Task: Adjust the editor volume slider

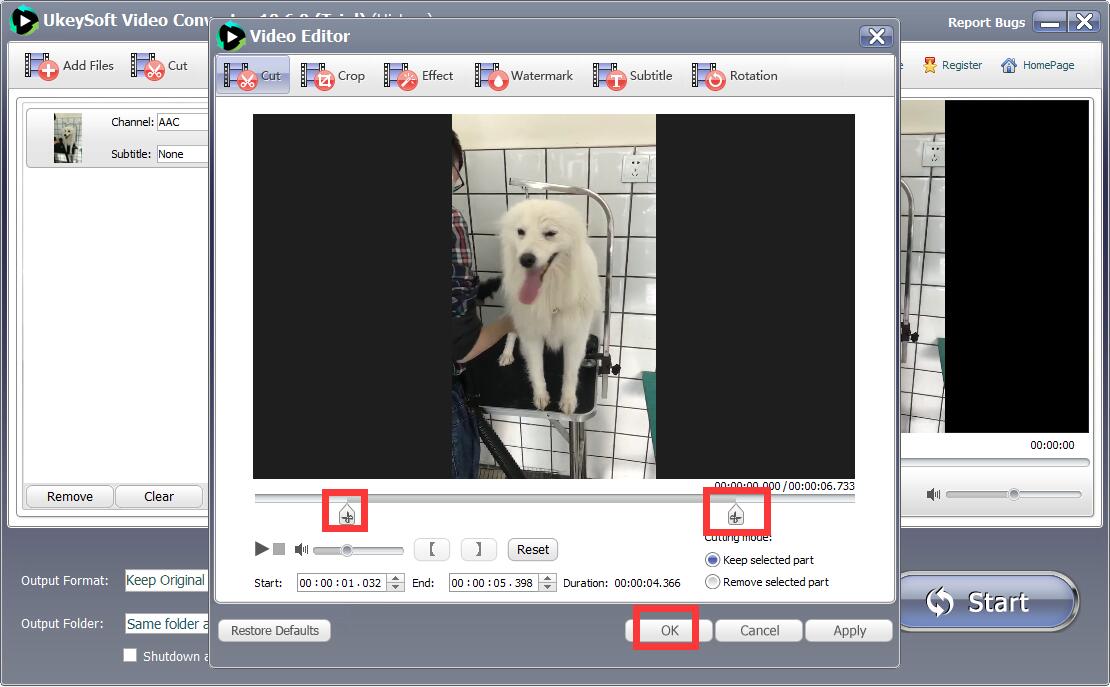Action: tap(358, 550)
